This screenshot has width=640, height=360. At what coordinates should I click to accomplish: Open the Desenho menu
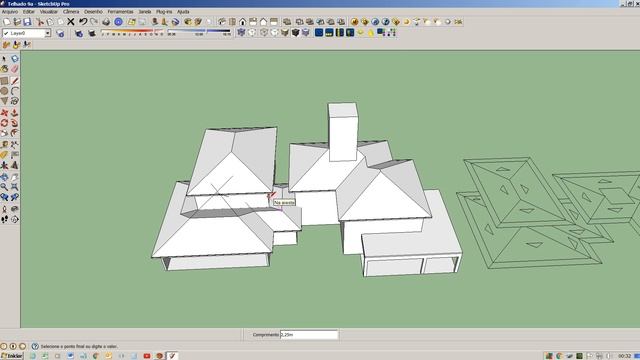93,12
